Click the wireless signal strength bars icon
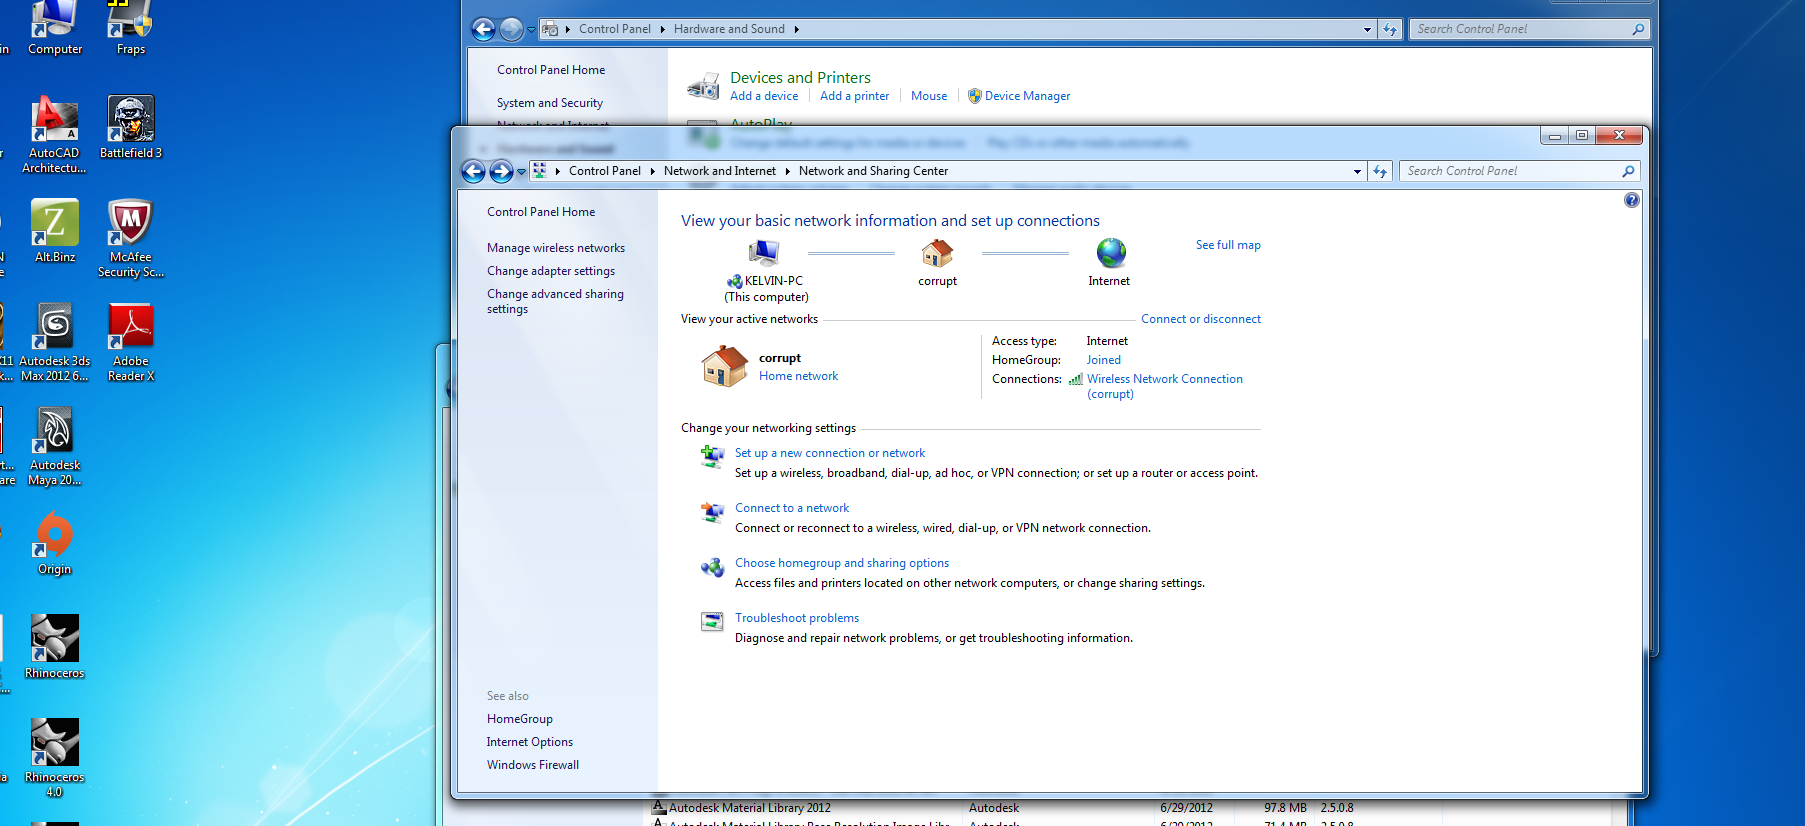The image size is (1805, 826). click(1076, 379)
